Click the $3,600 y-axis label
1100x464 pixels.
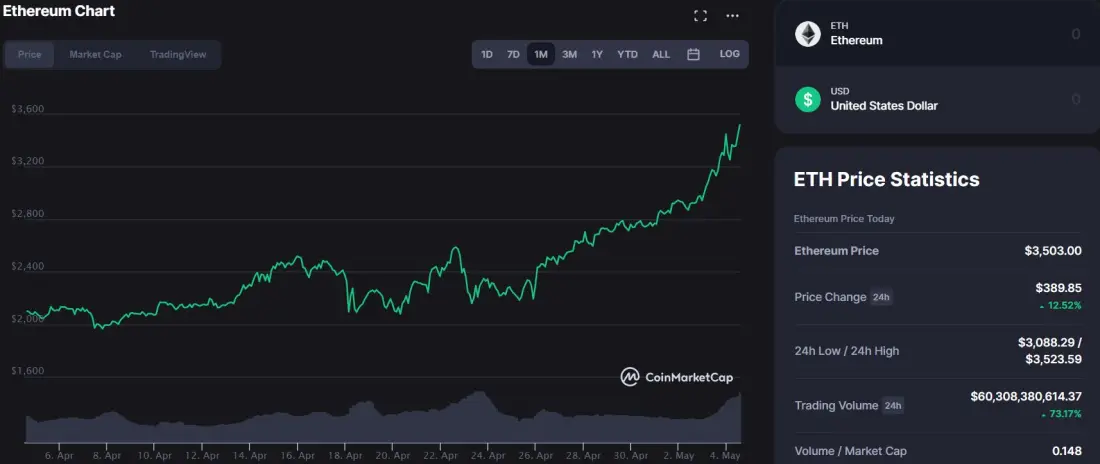pos(27,109)
